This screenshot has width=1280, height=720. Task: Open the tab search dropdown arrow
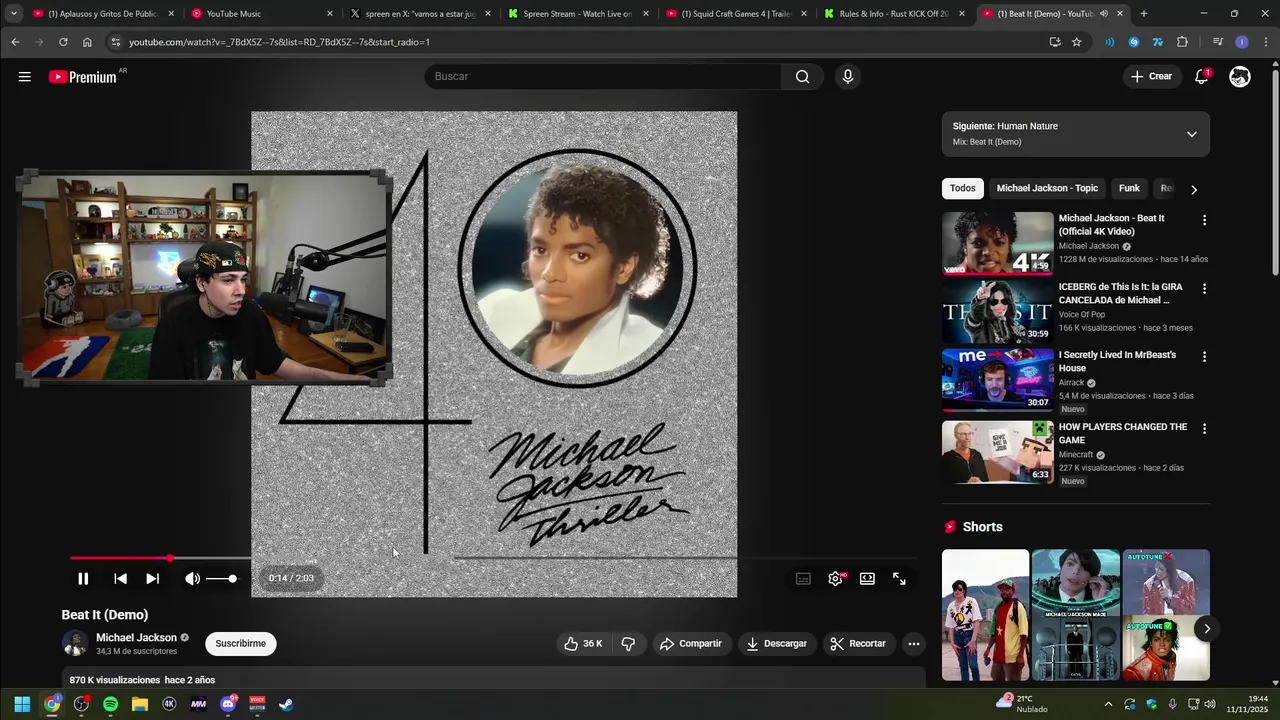14,14
